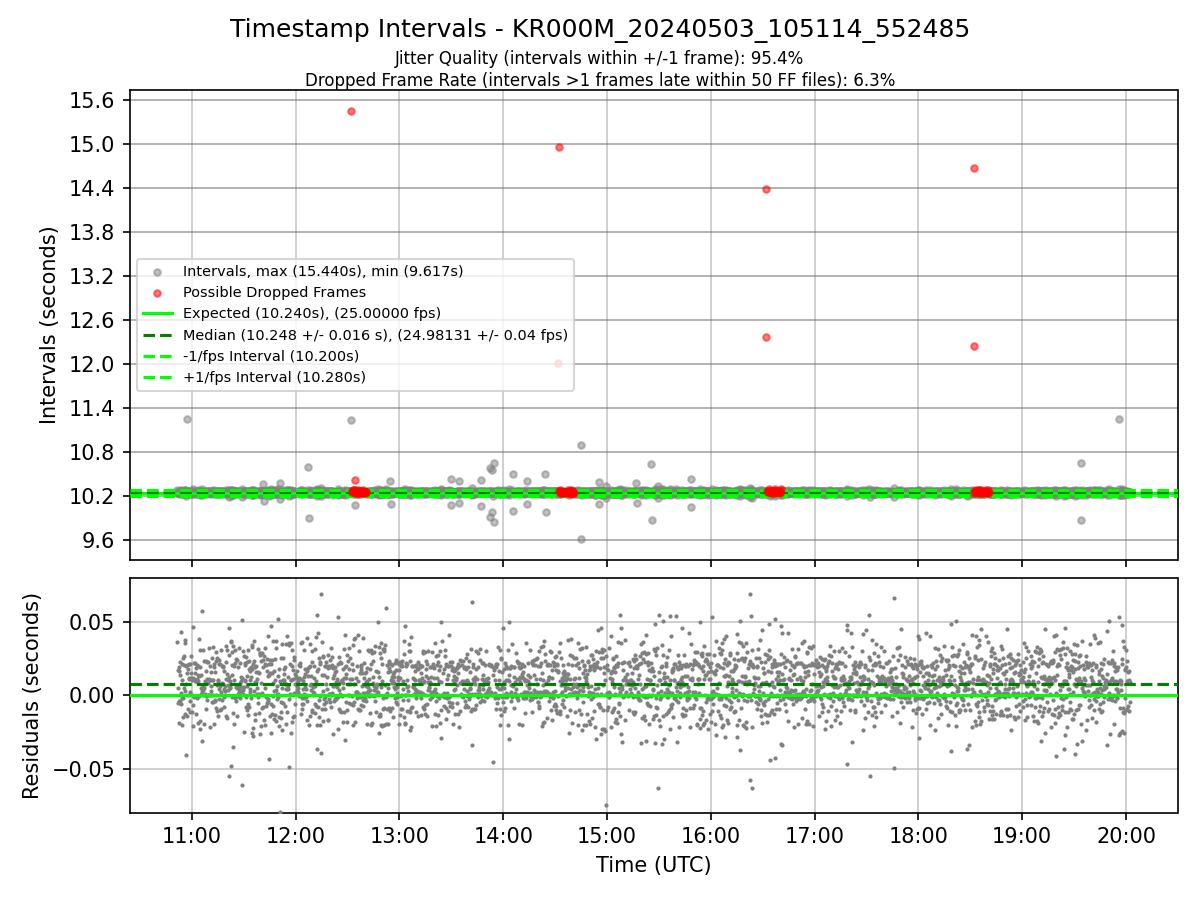
Task: Click the red dropped-frame point near 14.7 seconds
Action: coord(974,168)
